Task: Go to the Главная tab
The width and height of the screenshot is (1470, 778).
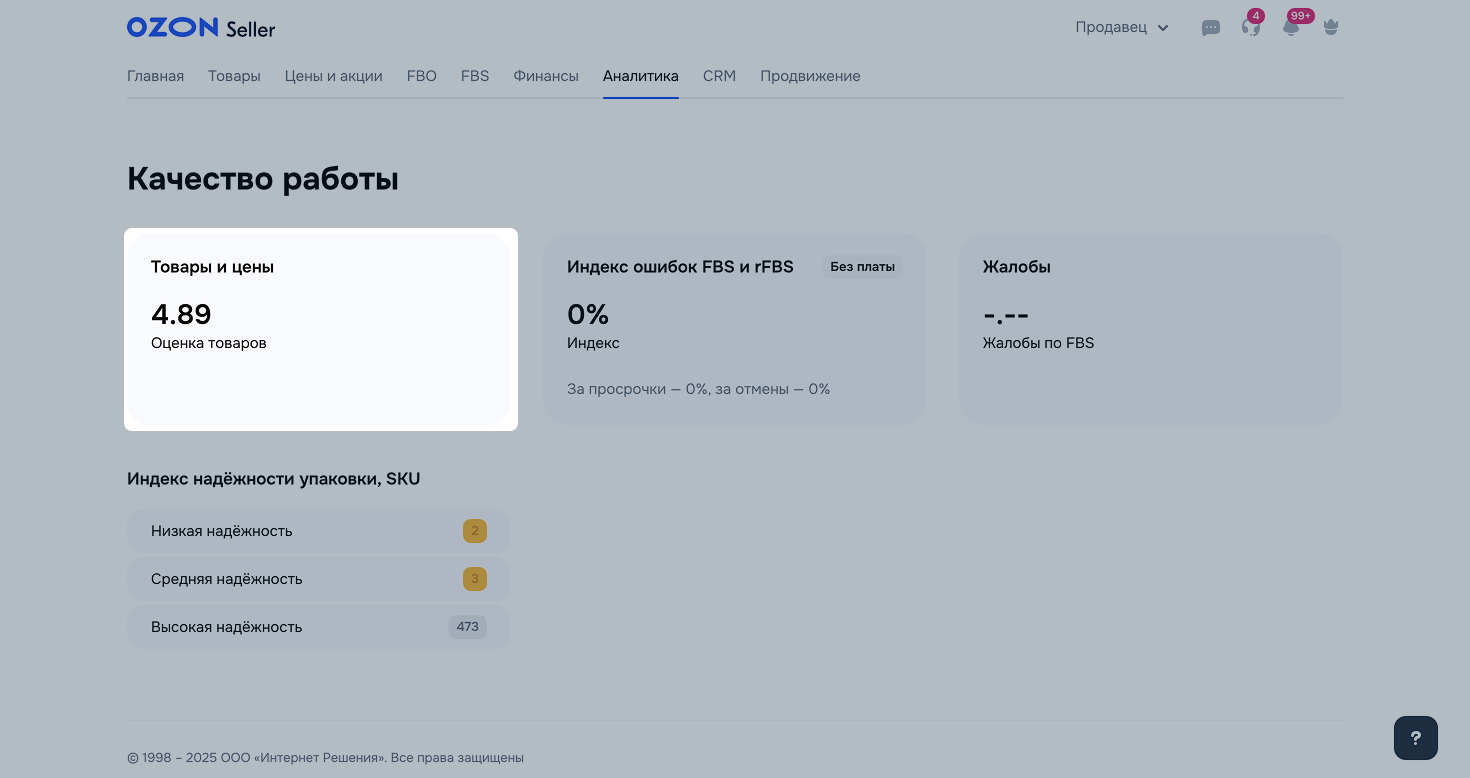Action: [x=155, y=76]
